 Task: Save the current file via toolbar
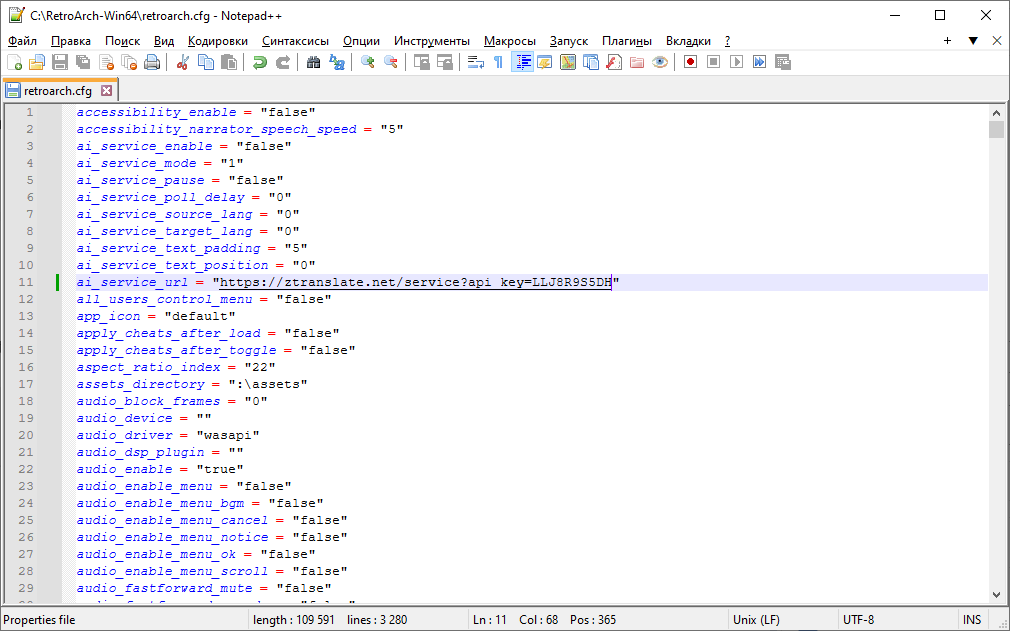coord(60,62)
